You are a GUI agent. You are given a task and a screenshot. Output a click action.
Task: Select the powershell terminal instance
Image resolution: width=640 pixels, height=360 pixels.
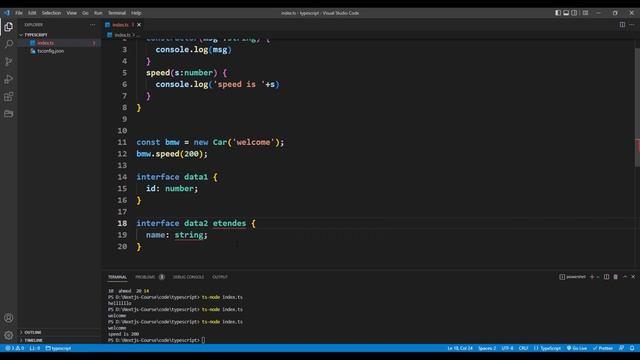[x=572, y=277]
